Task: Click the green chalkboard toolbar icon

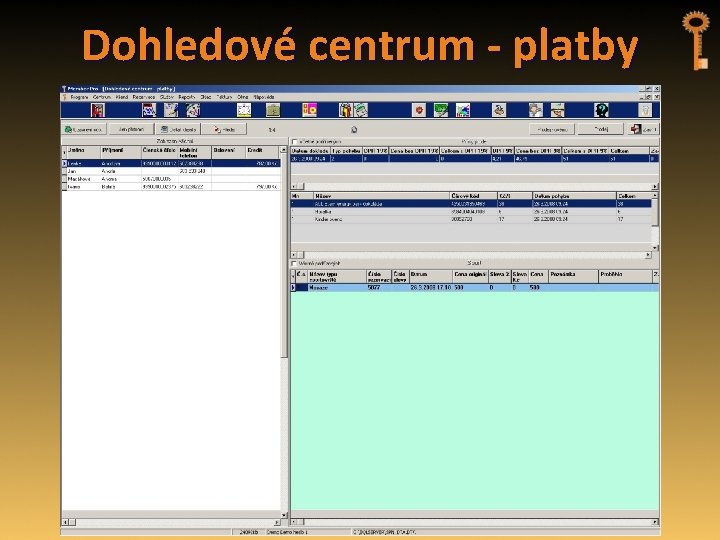Action: pos(441,110)
